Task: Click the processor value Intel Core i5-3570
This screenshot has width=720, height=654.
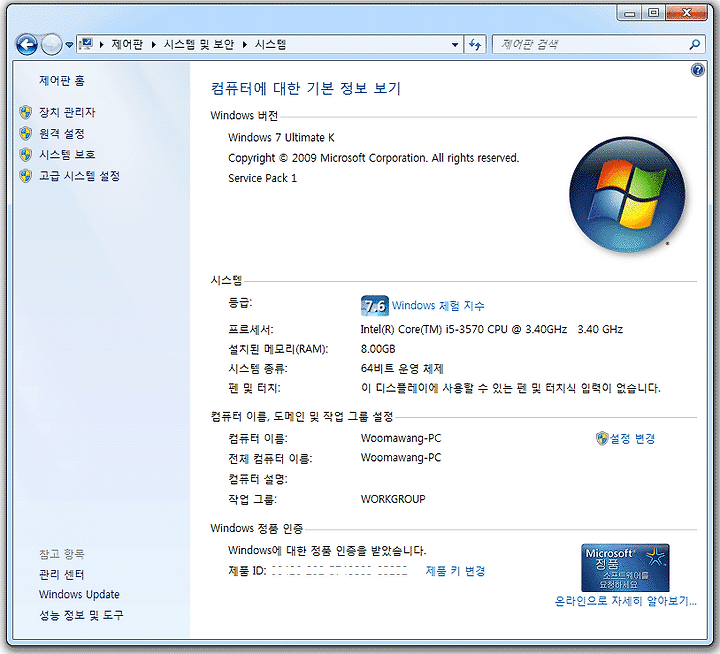Action: (492, 329)
